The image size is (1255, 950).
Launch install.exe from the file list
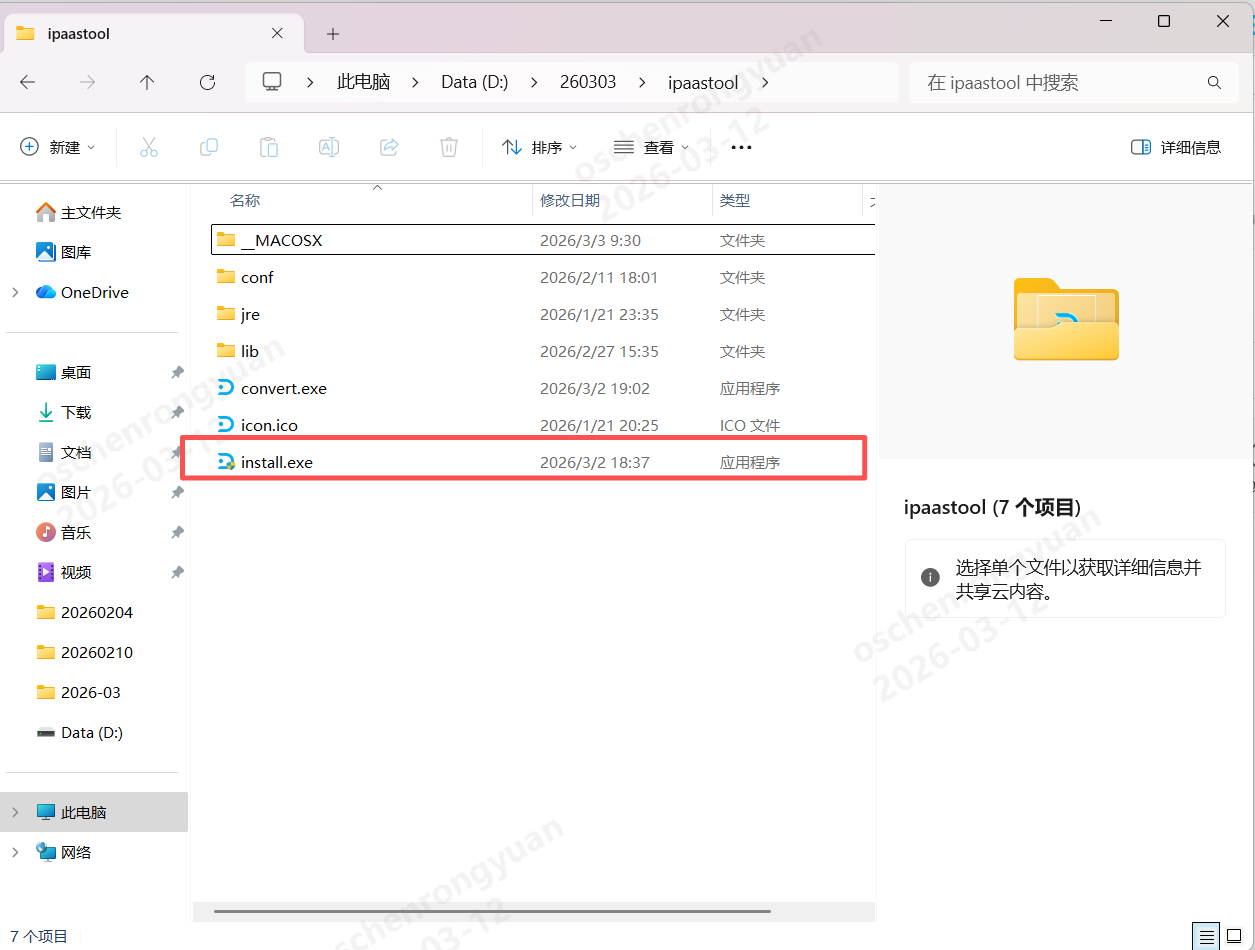click(277, 461)
